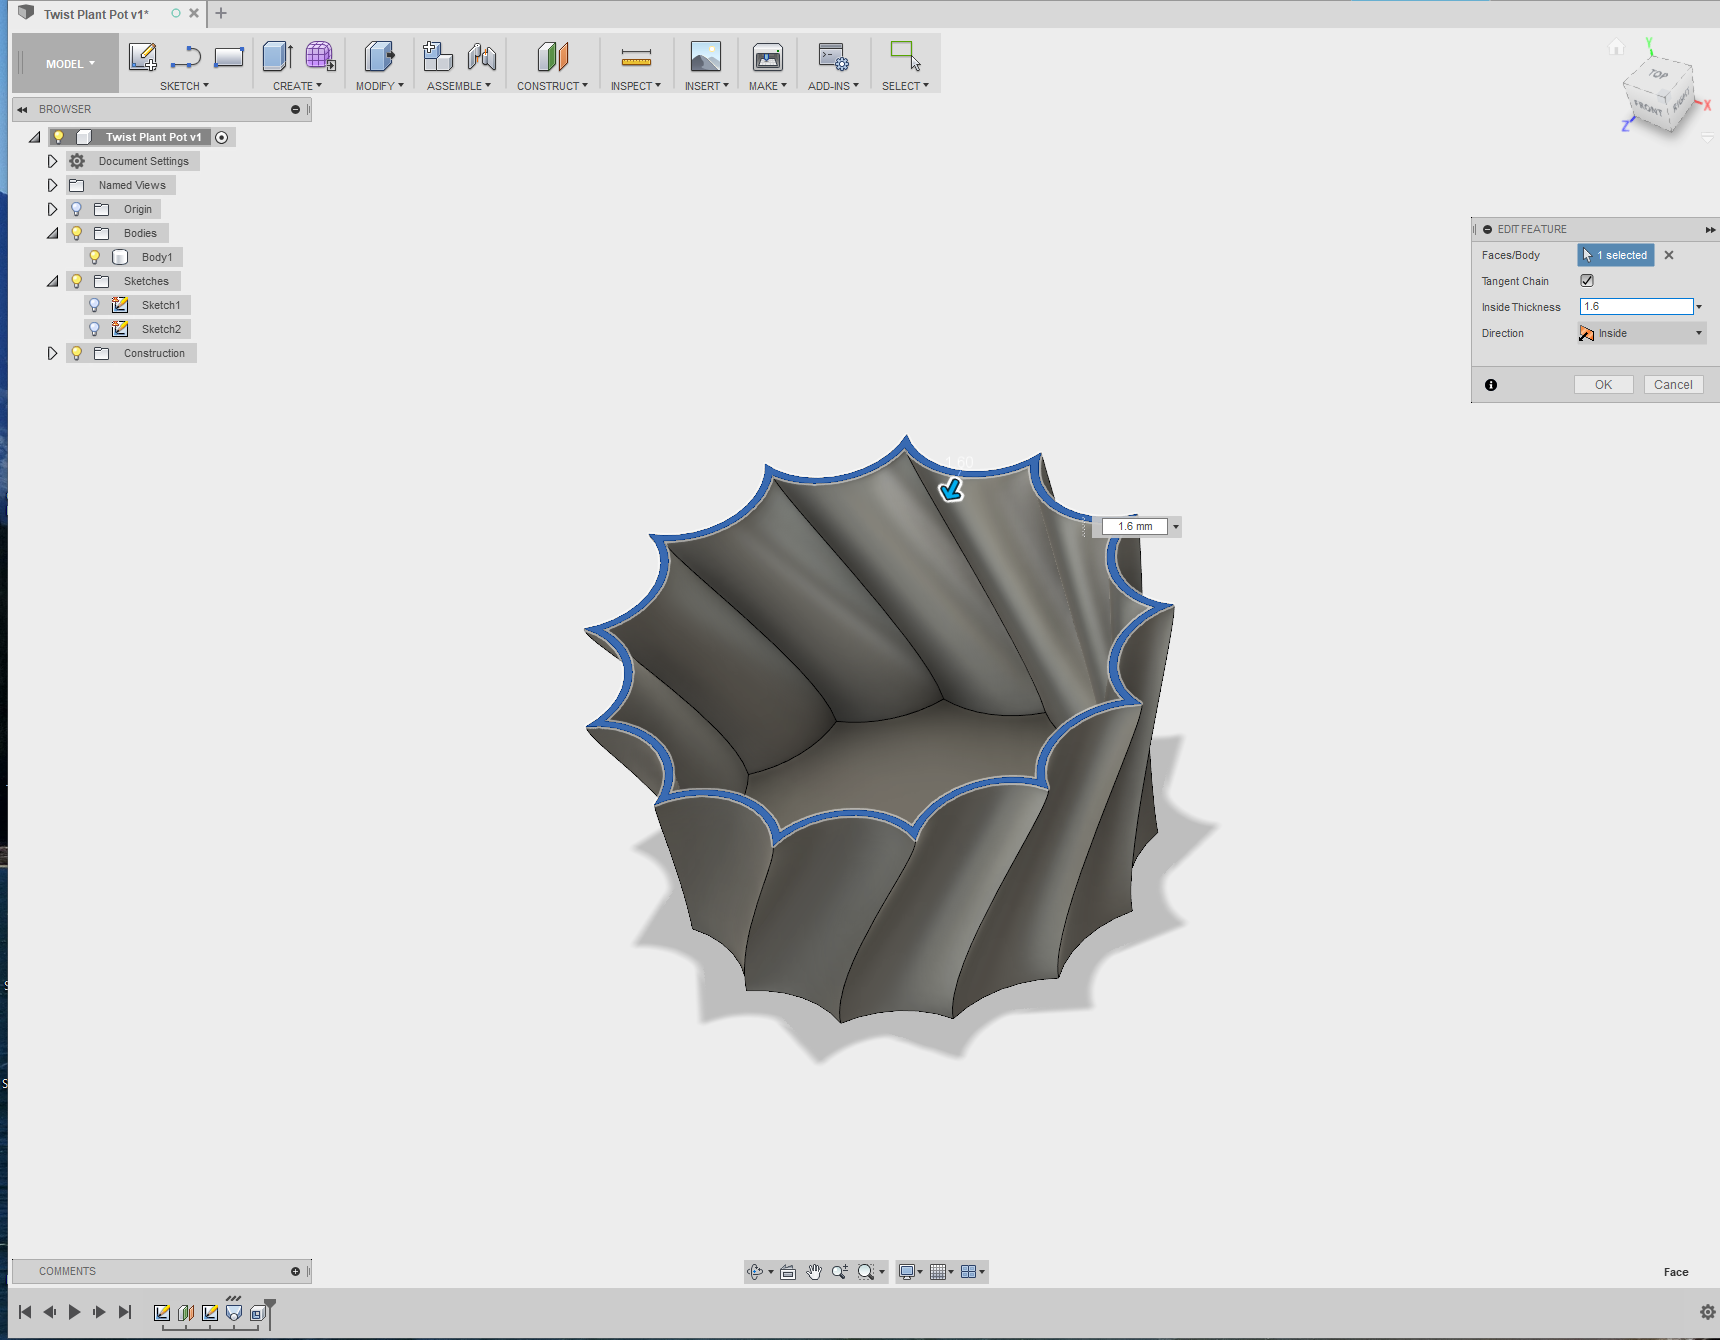The image size is (1720, 1340).
Task: Click the 1.6 mm canvas value box
Action: [1135, 526]
